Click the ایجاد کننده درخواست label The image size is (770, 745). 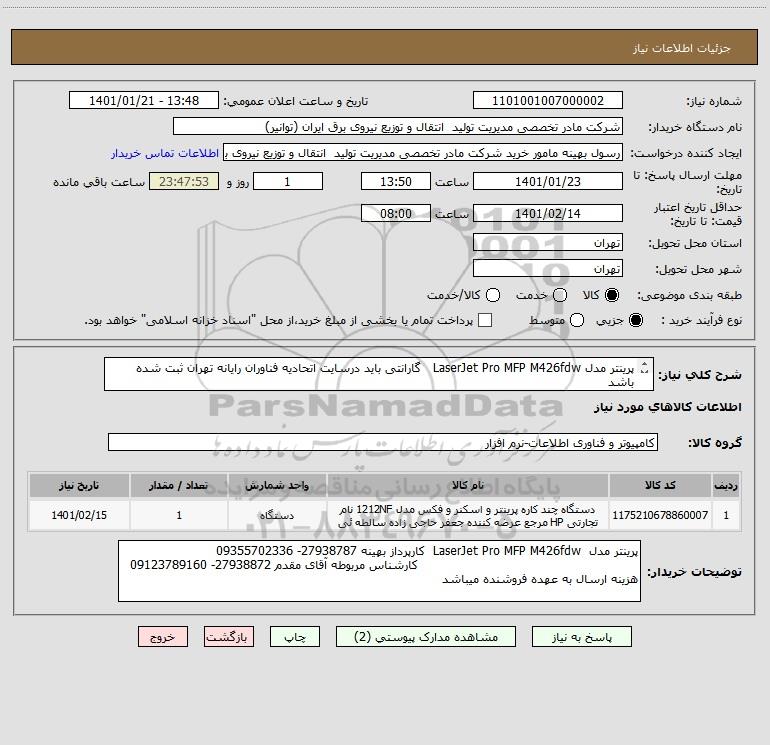click(x=686, y=154)
